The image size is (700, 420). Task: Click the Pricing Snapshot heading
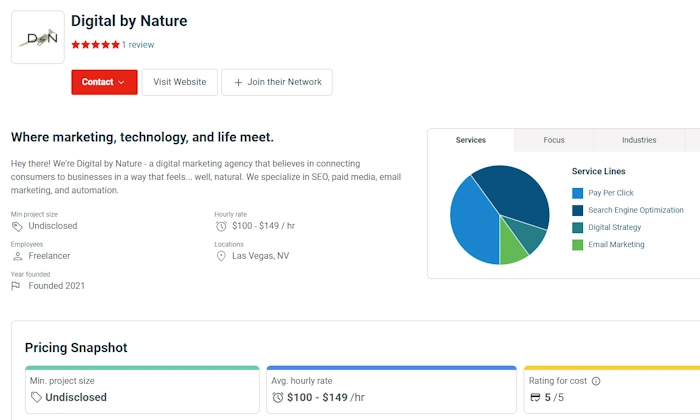76,348
